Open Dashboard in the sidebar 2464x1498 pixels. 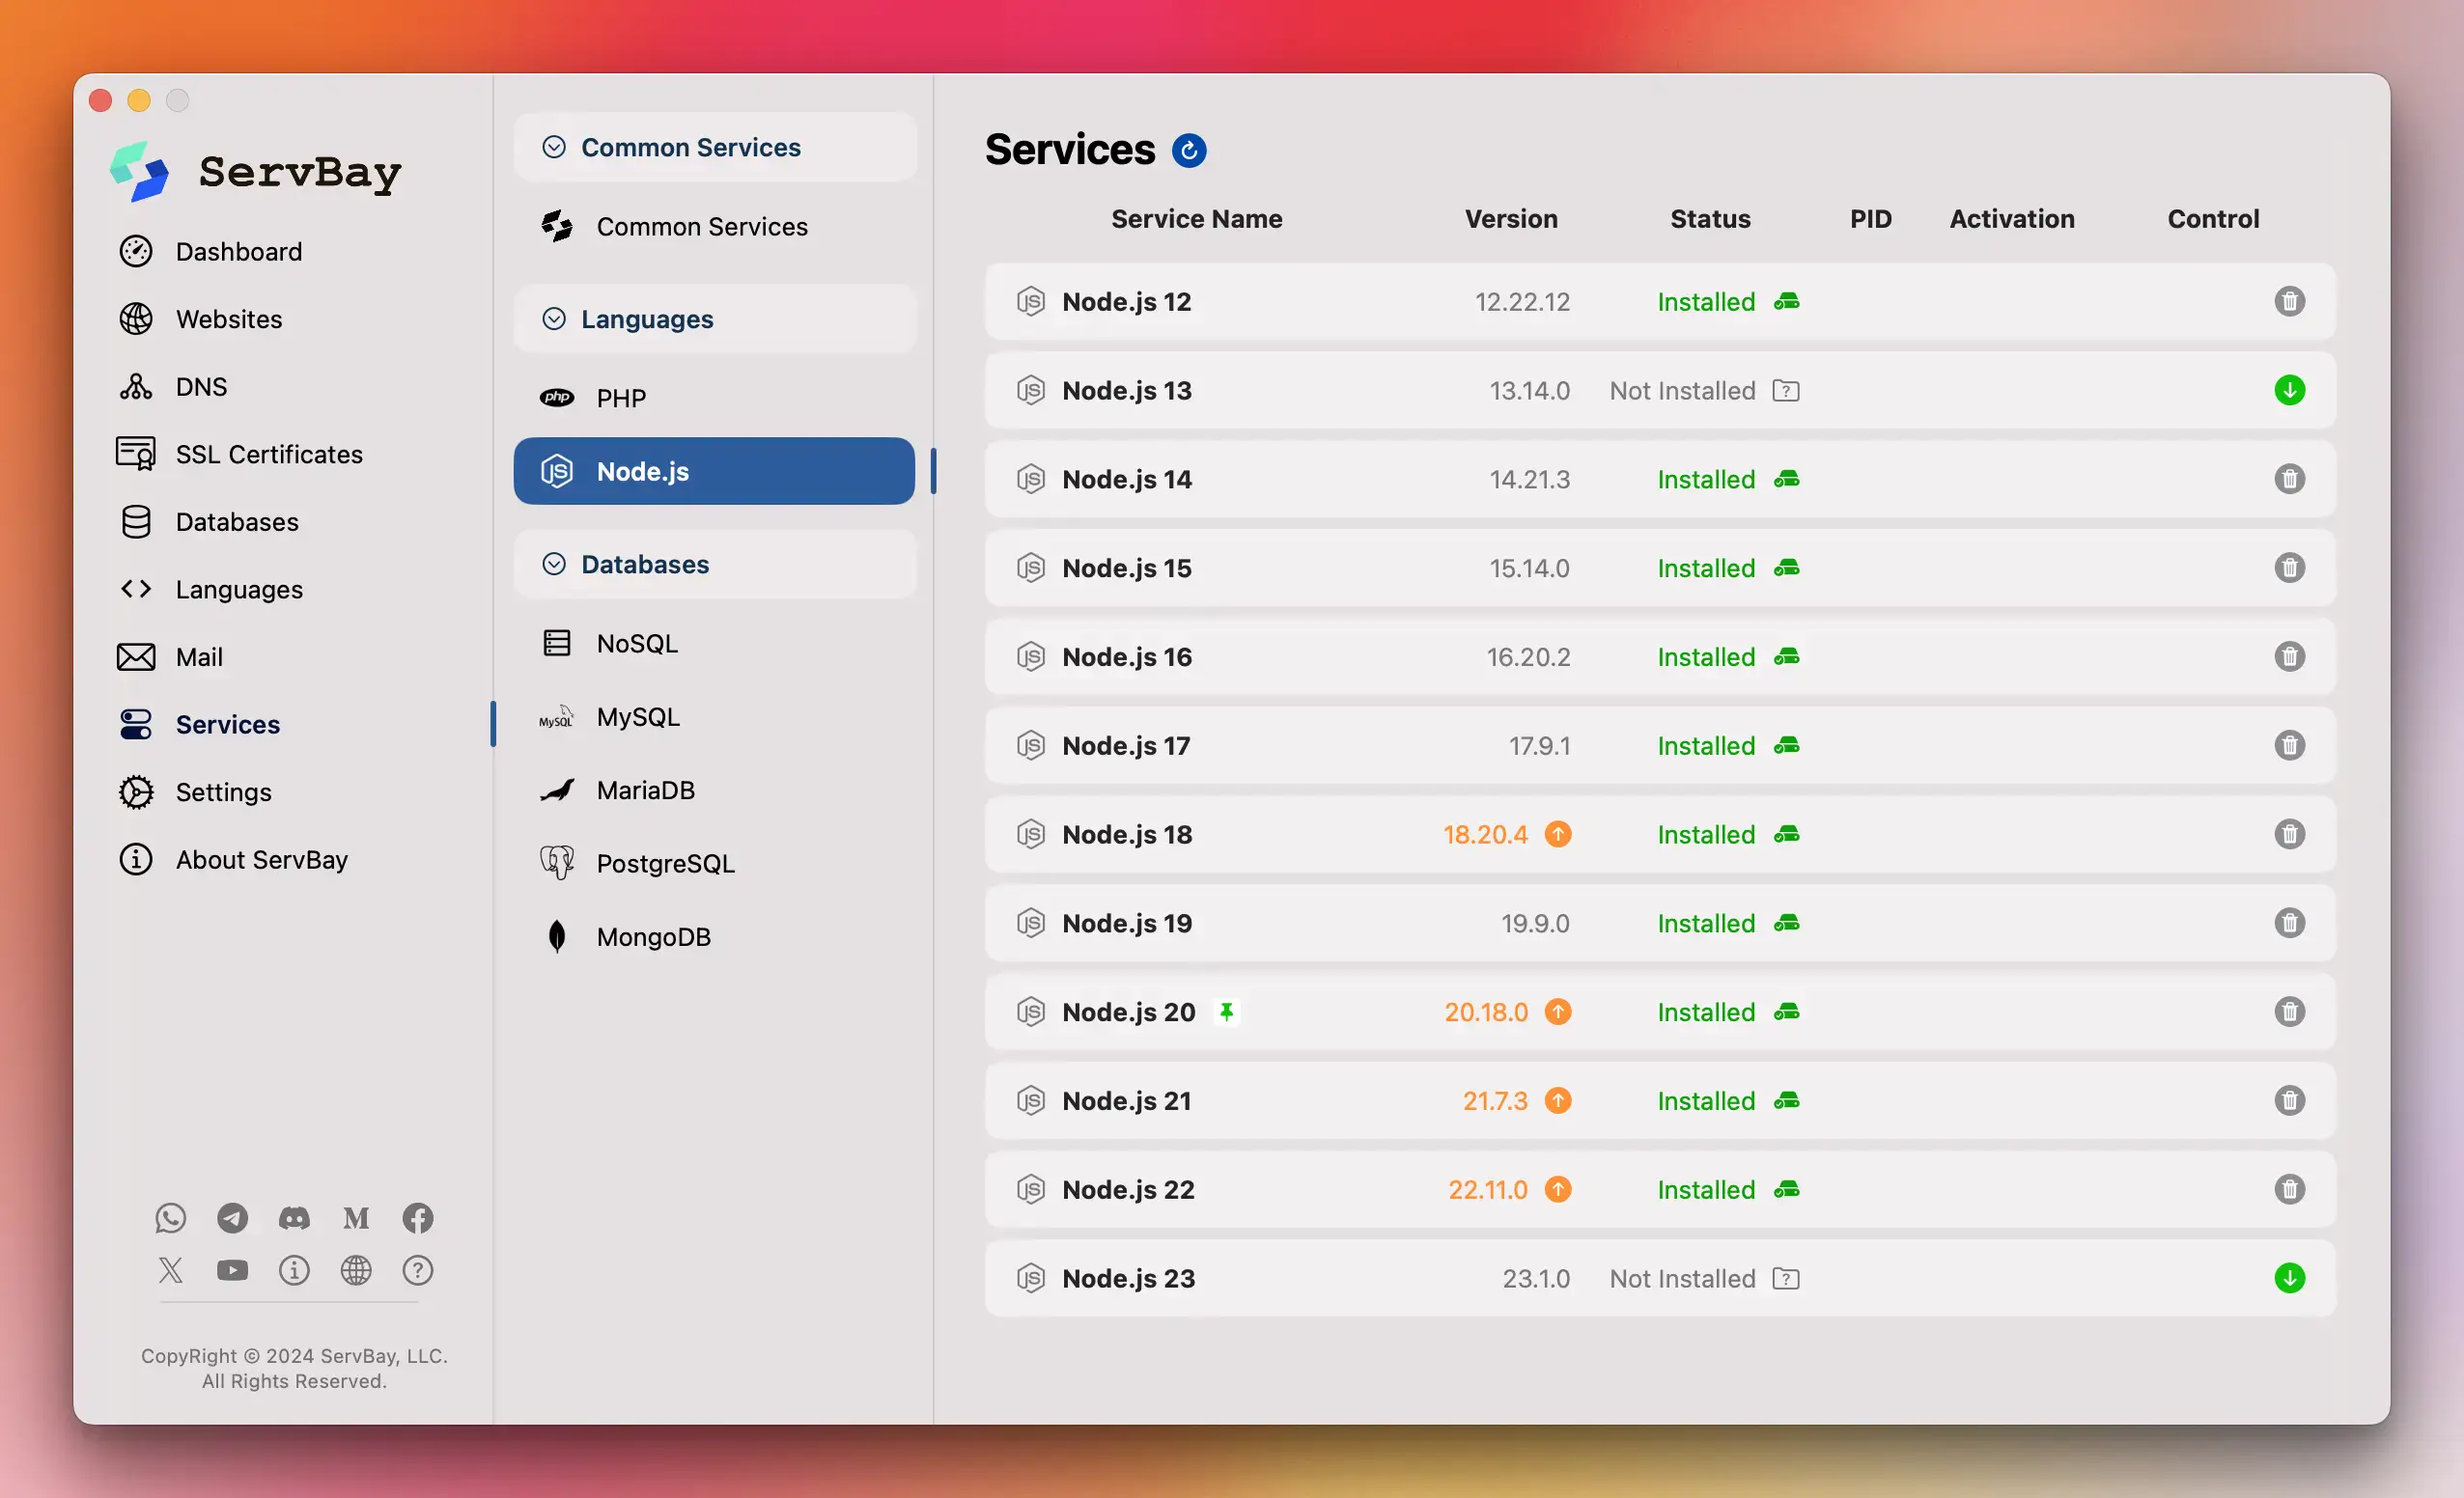pos(211,251)
